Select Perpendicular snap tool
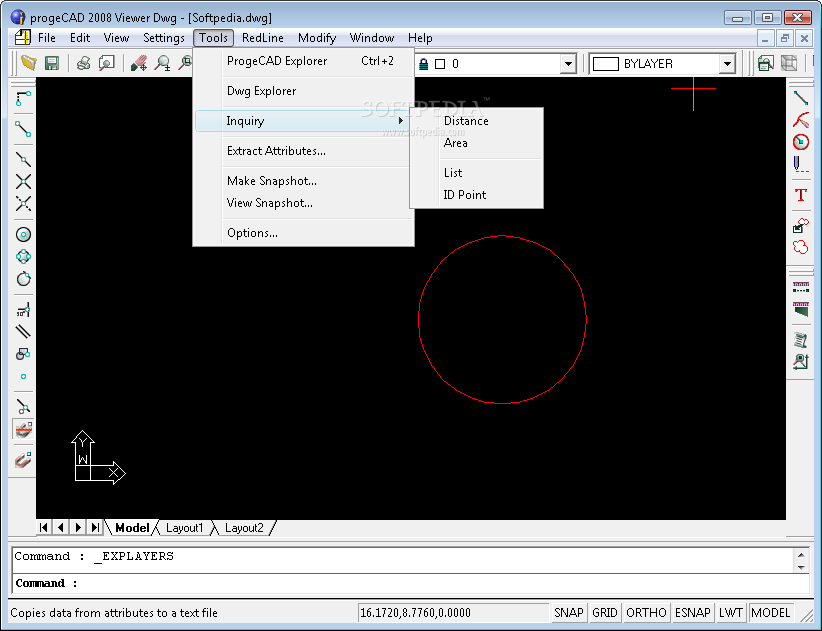822x631 pixels. [23, 310]
